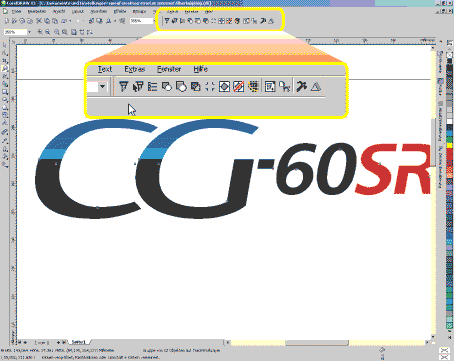
Task: Open the property bar zoom level dropdown
Action: point(29,32)
